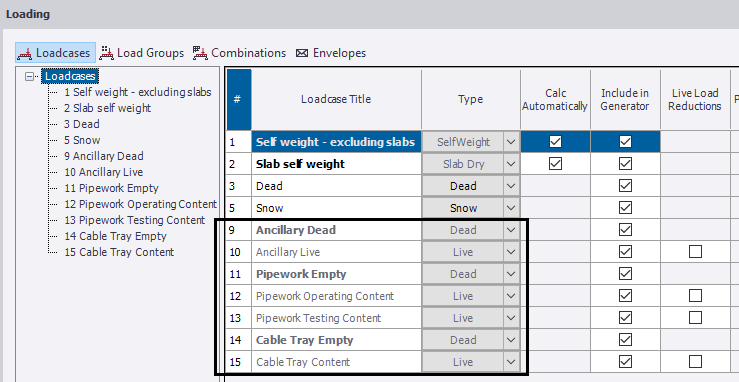
Task: Toggle Include in Generator for row 3 Dead
Action: pos(625,186)
